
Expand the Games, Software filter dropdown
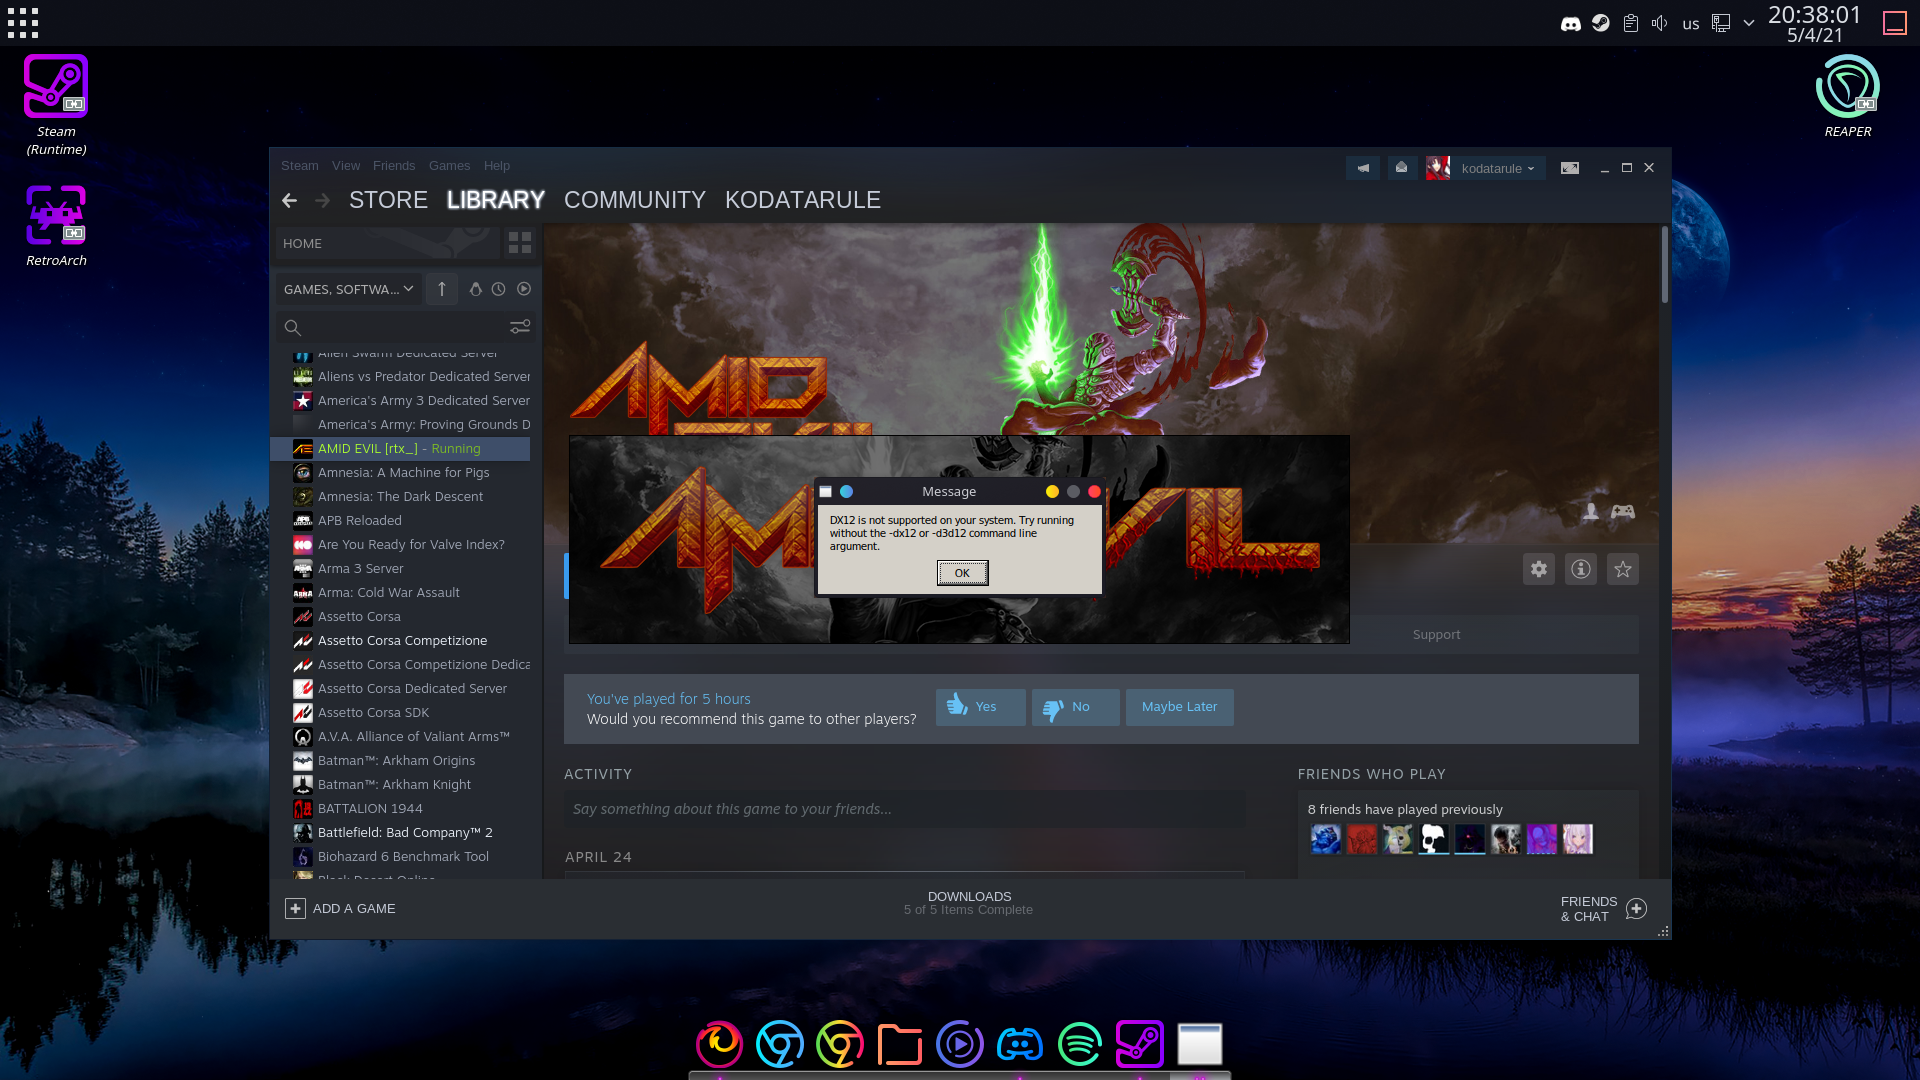click(x=348, y=289)
